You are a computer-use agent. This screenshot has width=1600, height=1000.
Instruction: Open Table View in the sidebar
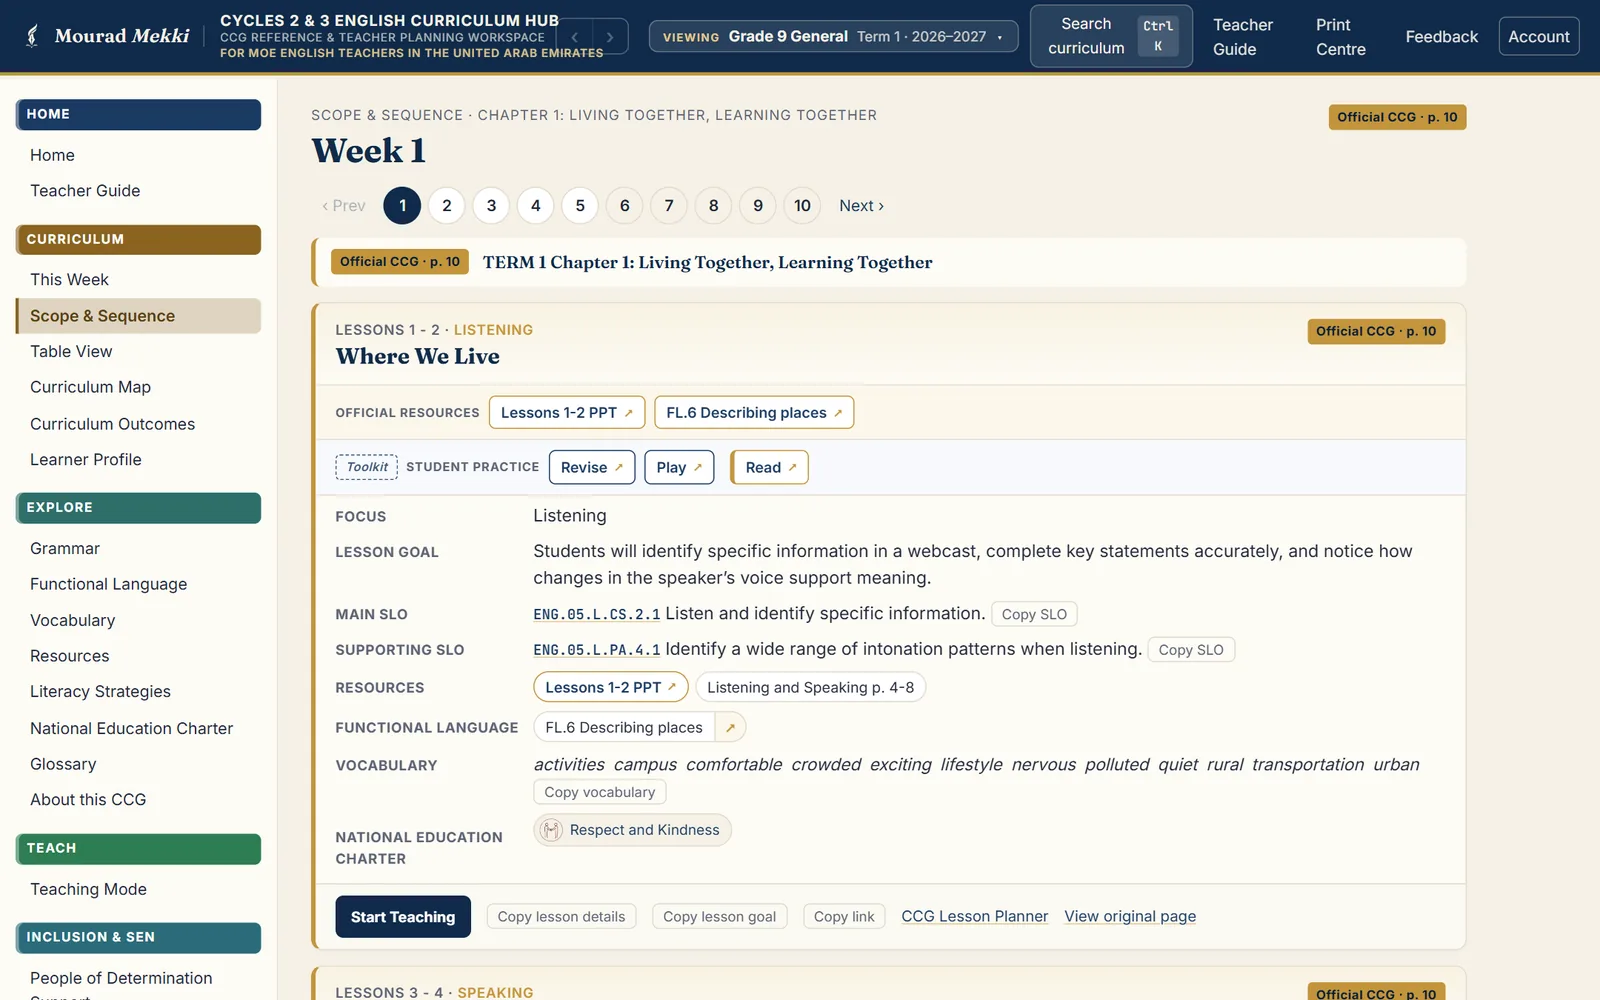(71, 352)
